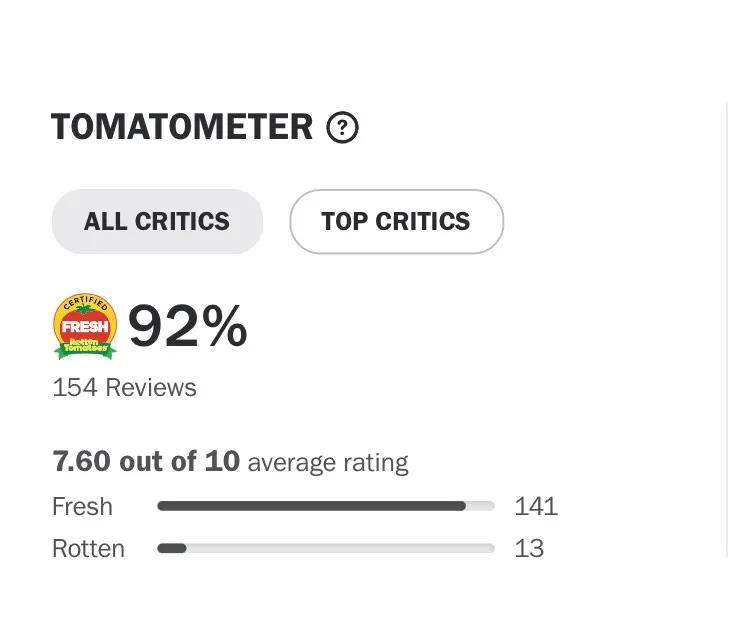
Task: Click the TOMATOMETER heading
Action: tap(182, 128)
